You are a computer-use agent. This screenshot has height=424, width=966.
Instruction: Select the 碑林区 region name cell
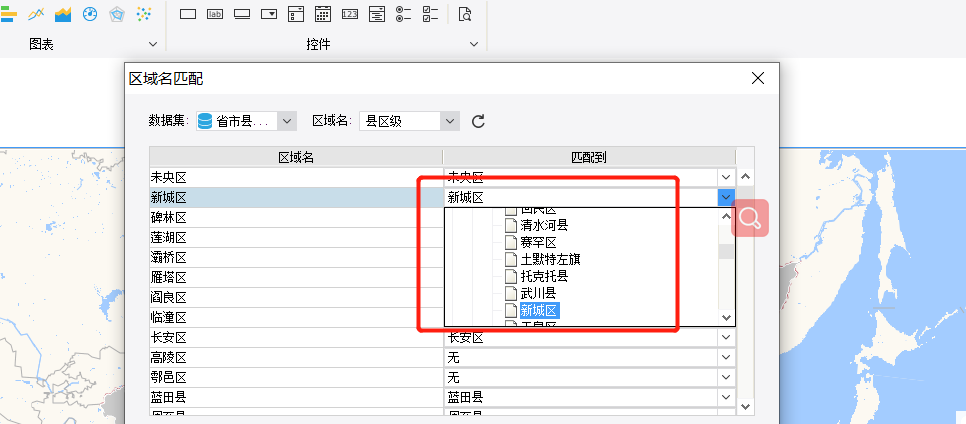296,218
